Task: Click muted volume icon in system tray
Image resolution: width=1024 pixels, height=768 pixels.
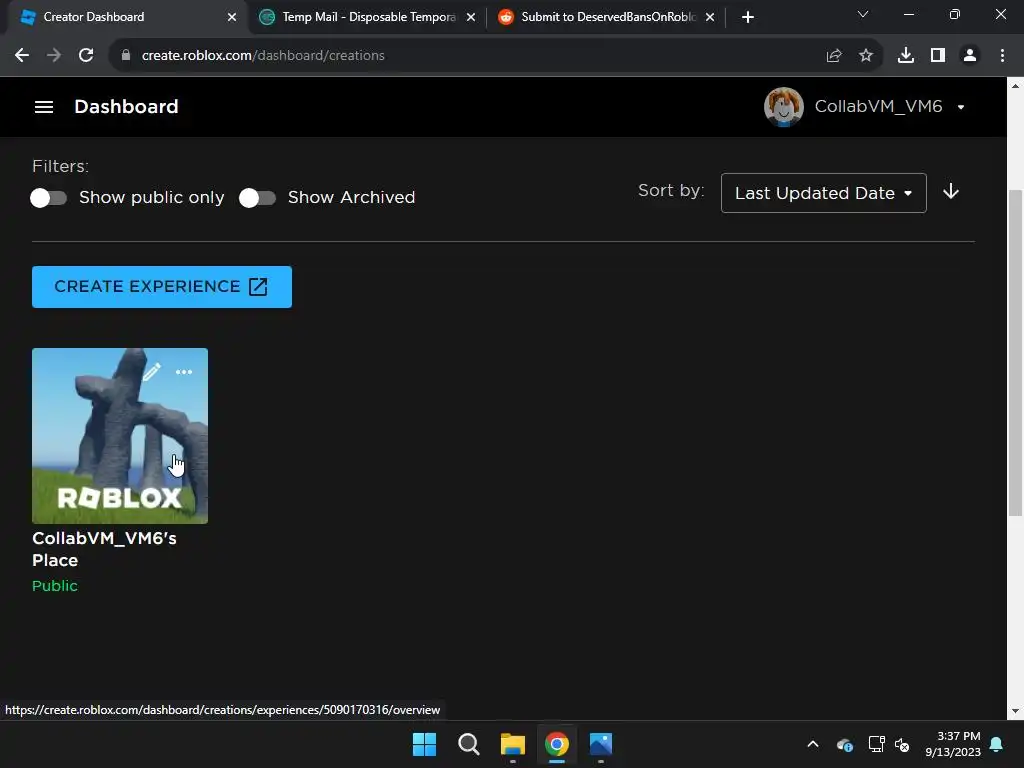Action: pyautogui.click(x=903, y=744)
